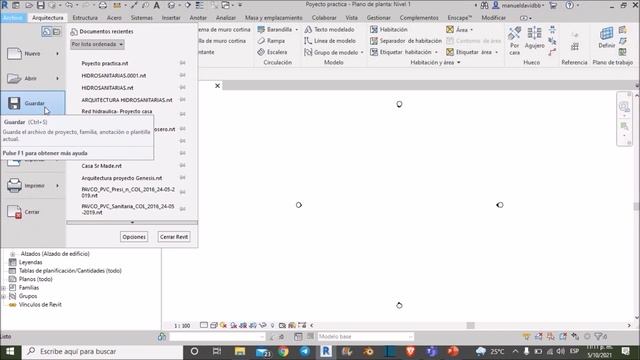Switch to the Estructura ribbon tab
640x360 pixels.
tap(85, 18)
